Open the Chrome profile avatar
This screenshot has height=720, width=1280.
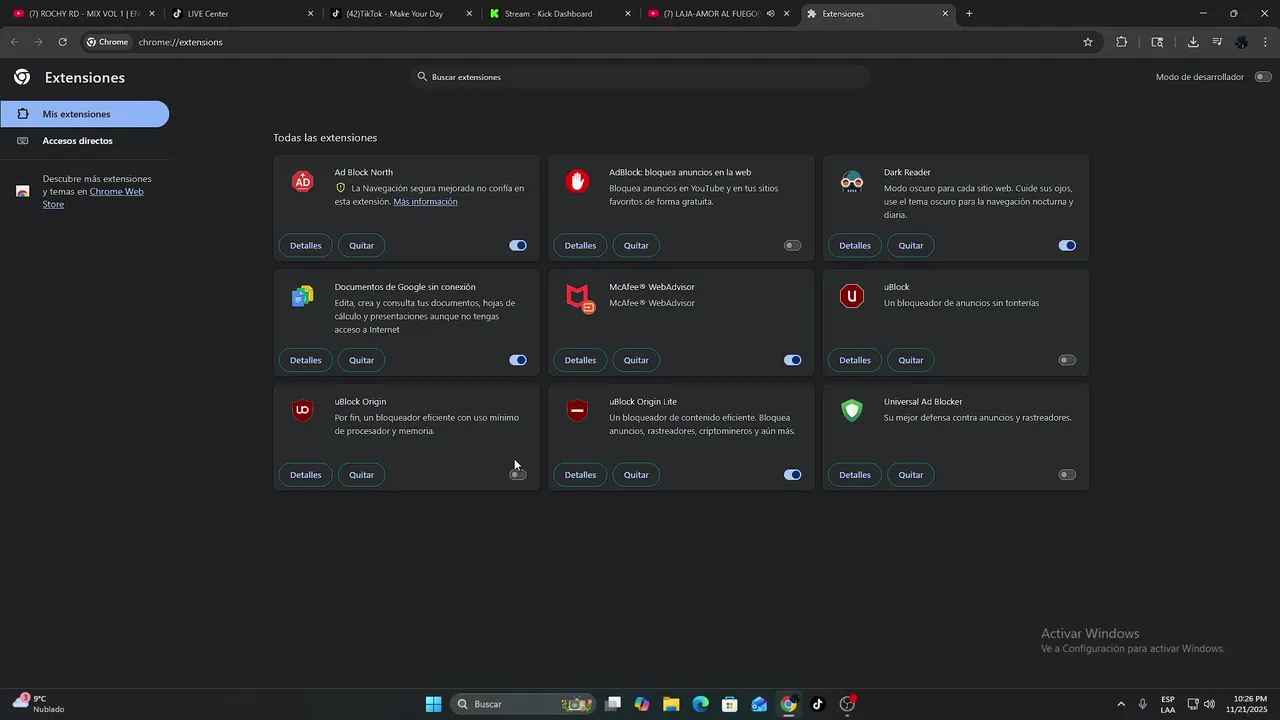pos(1242,42)
